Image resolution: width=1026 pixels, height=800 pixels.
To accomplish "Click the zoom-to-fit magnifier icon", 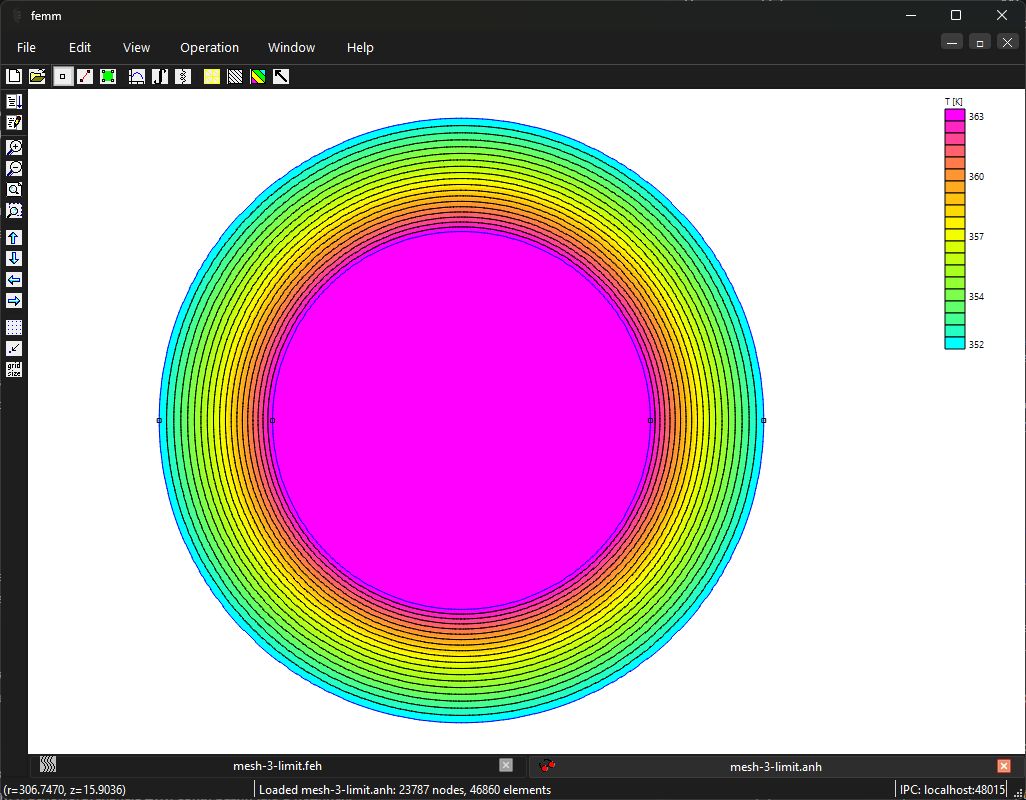I will pos(14,189).
